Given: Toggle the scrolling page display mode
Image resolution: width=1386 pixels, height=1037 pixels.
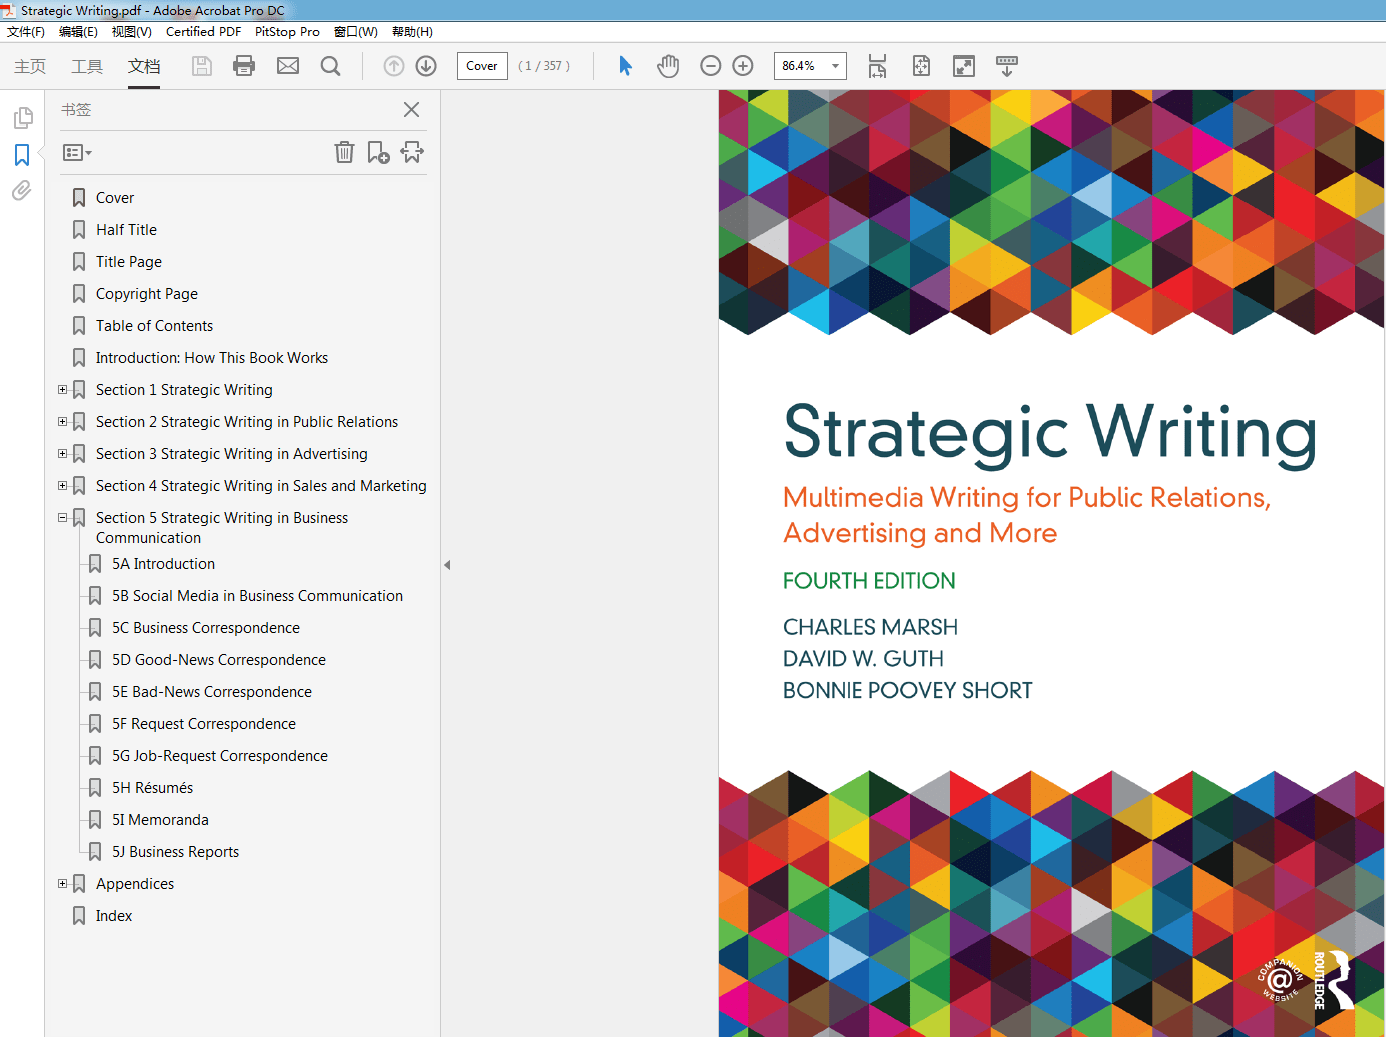Looking at the screenshot, I should [1007, 65].
